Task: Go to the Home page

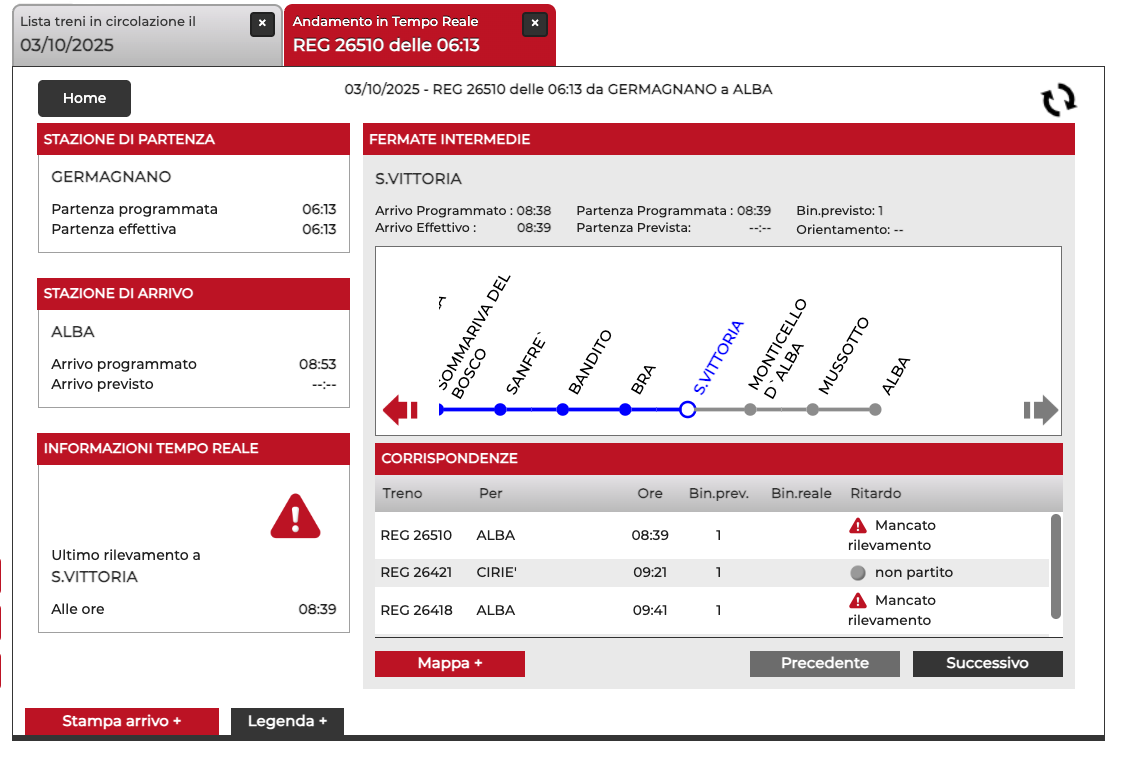Action: 84,98
